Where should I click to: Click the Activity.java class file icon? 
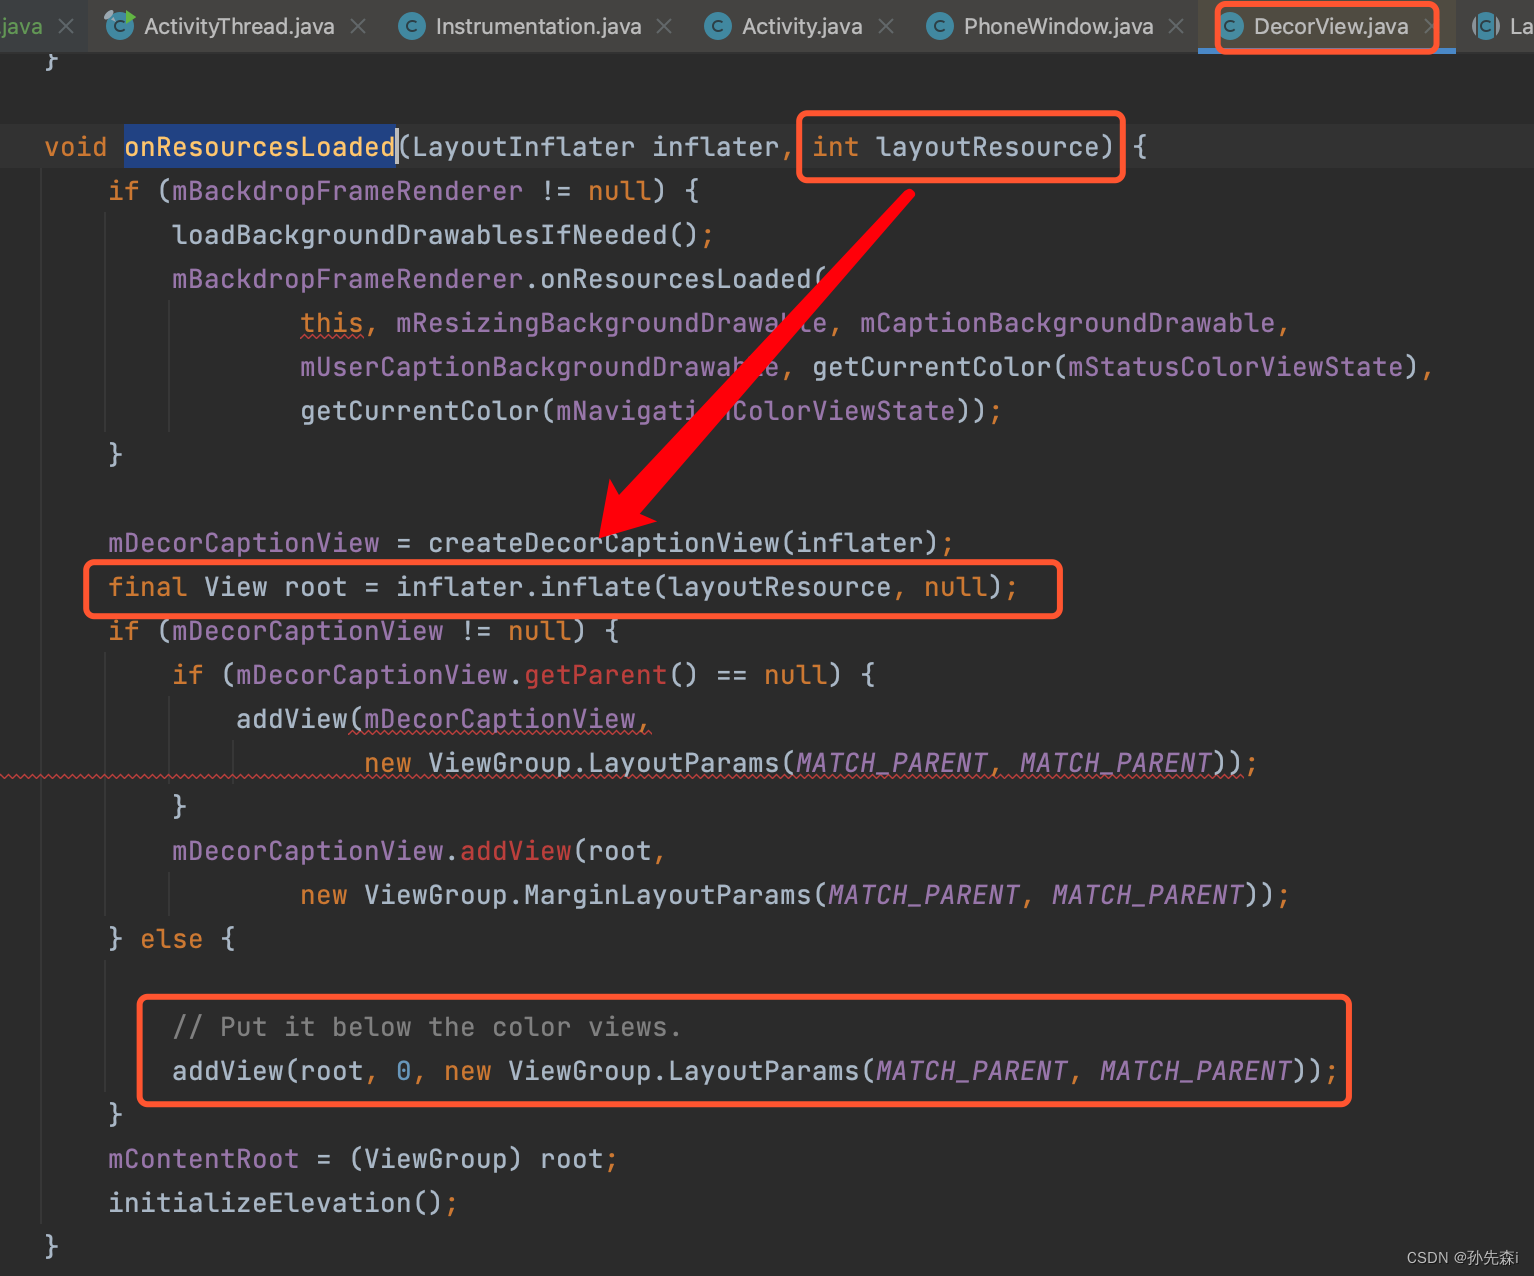click(x=718, y=26)
